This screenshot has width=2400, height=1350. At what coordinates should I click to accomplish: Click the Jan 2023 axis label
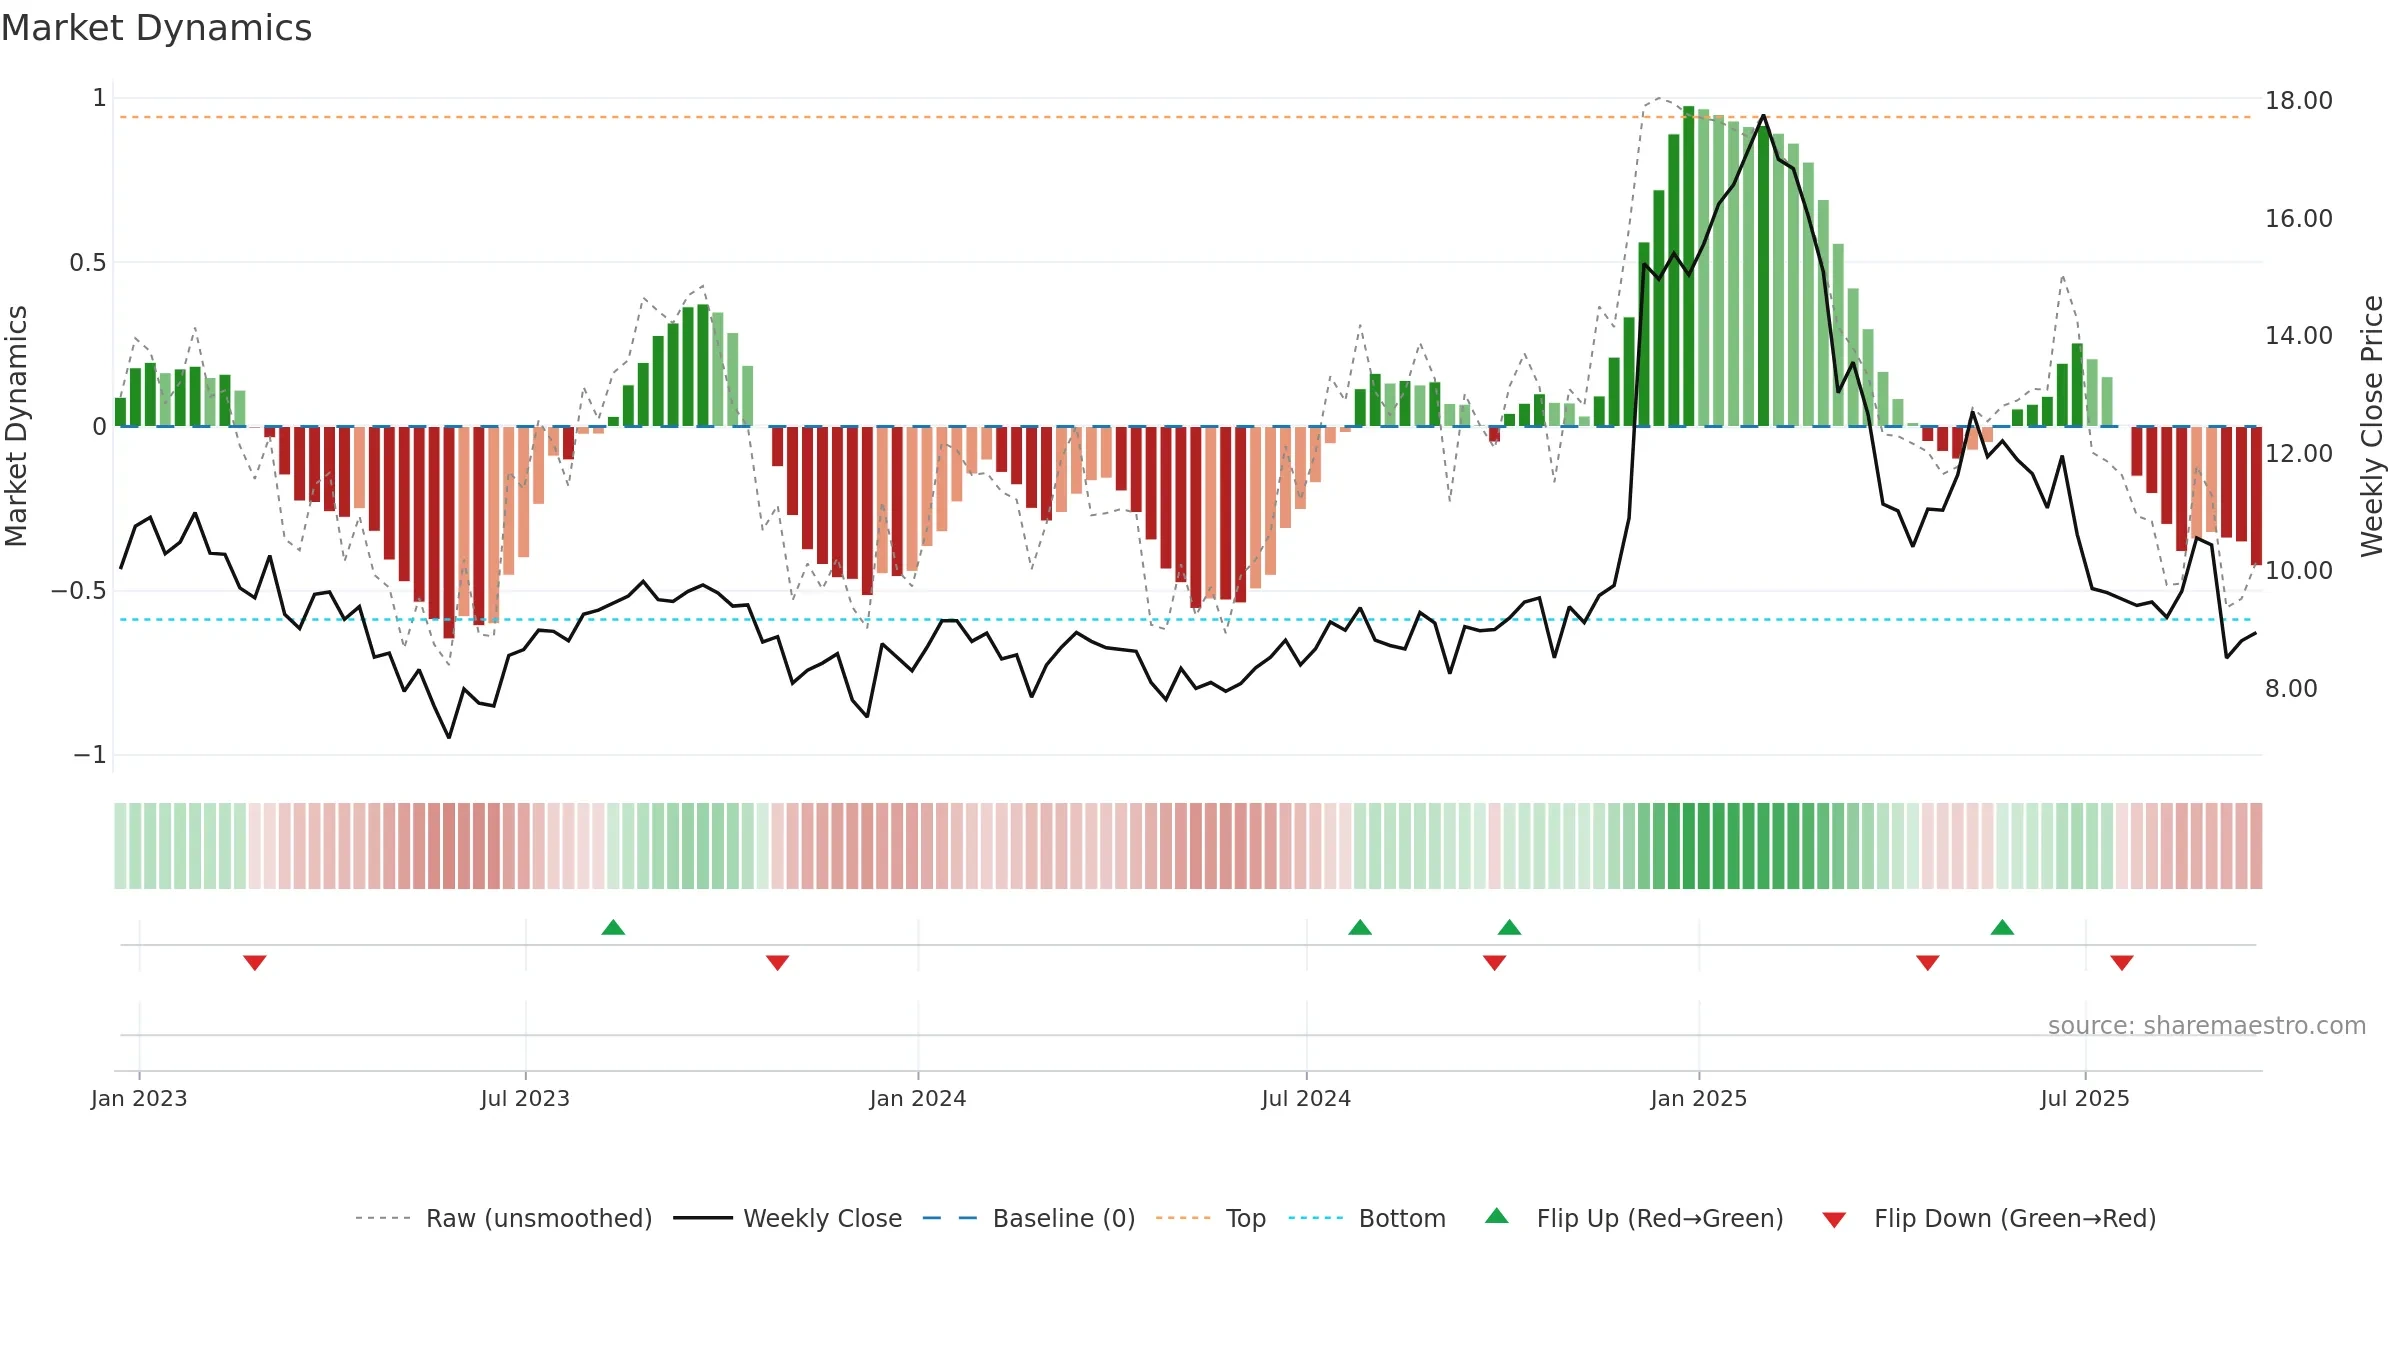(x=139, y=1098)
